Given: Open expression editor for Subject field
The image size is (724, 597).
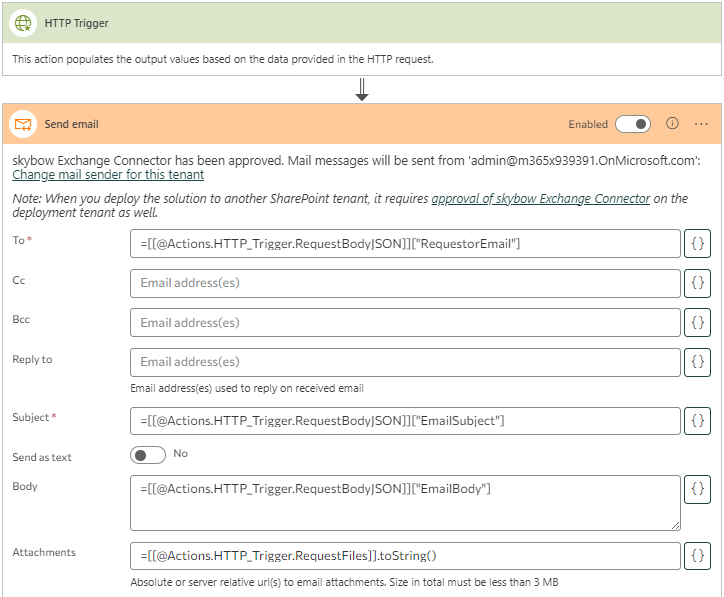Looking at the screenshot, I should (697, 421).
